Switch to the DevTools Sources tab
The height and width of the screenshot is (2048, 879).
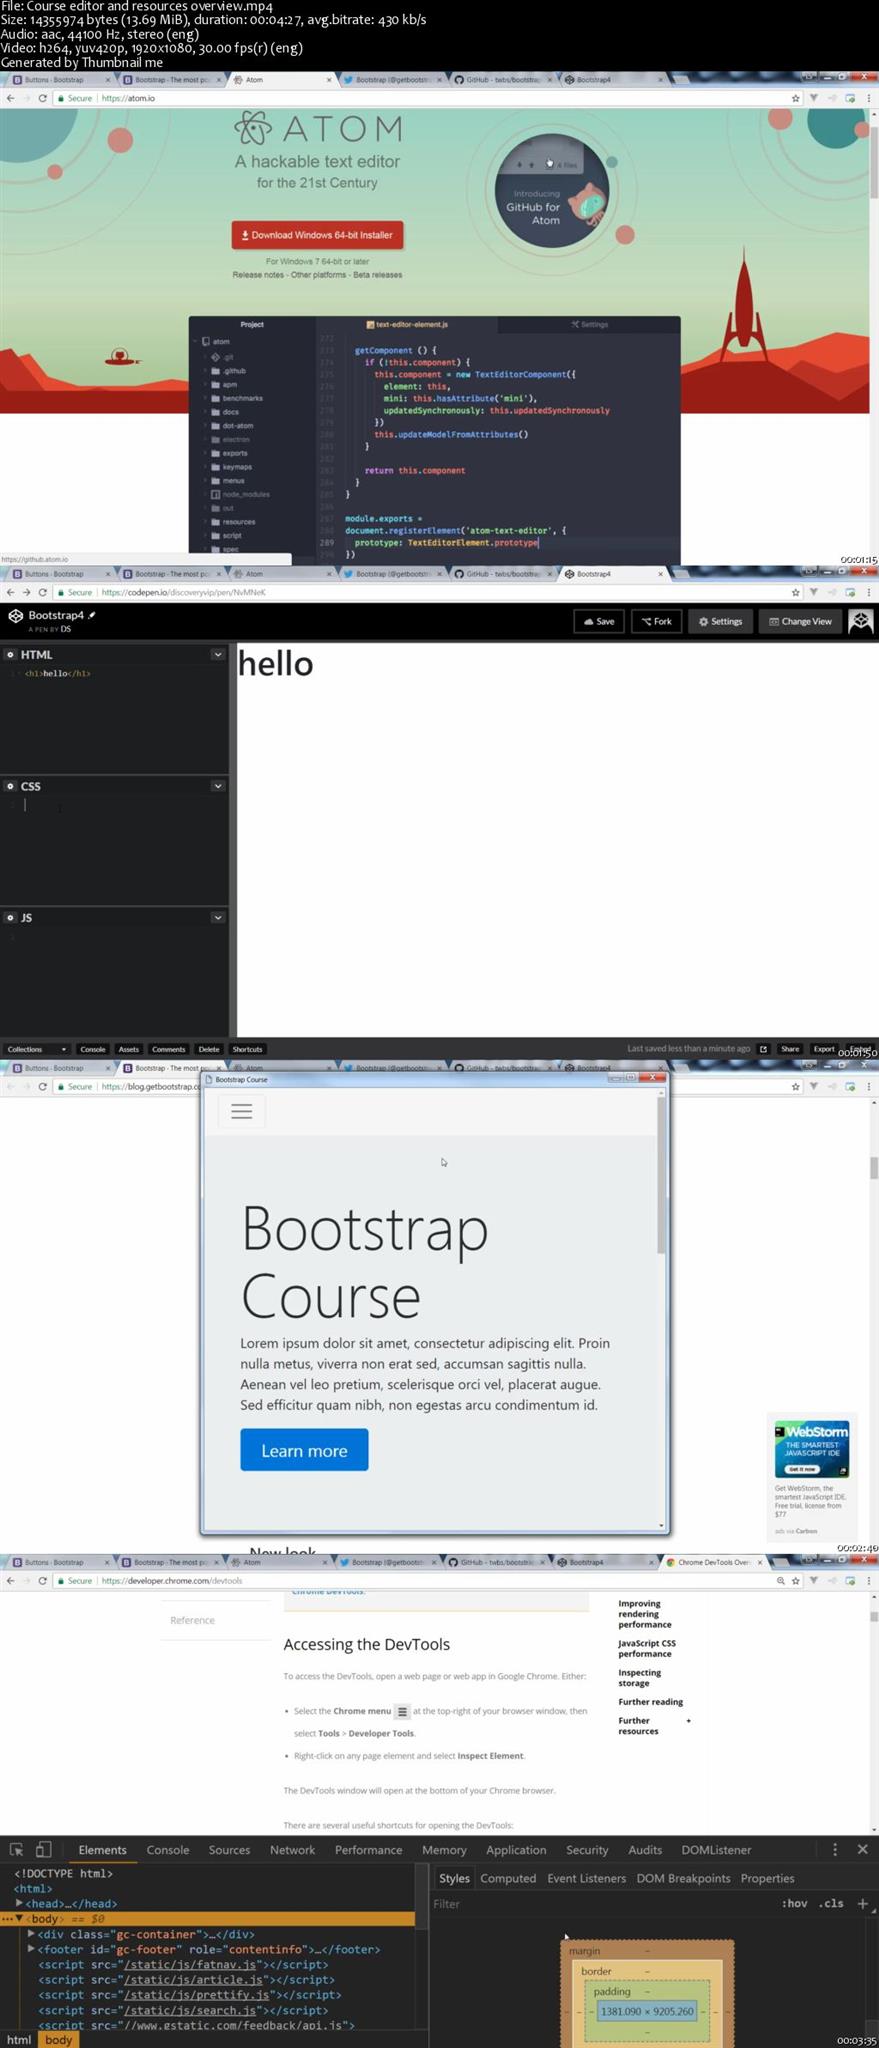[x=229, y=1850]
